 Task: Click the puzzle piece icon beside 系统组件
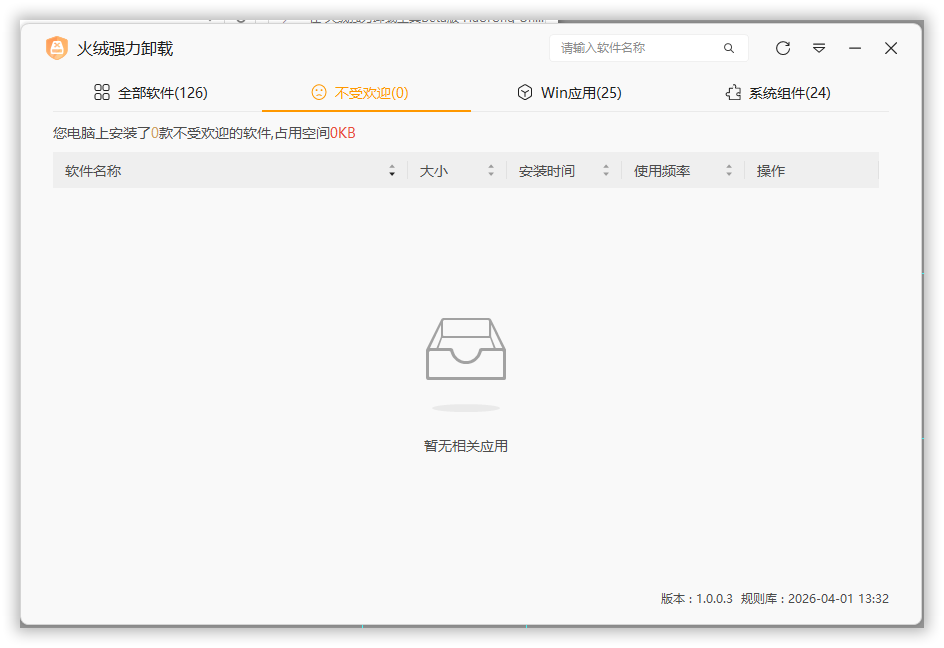pos(733,93)
